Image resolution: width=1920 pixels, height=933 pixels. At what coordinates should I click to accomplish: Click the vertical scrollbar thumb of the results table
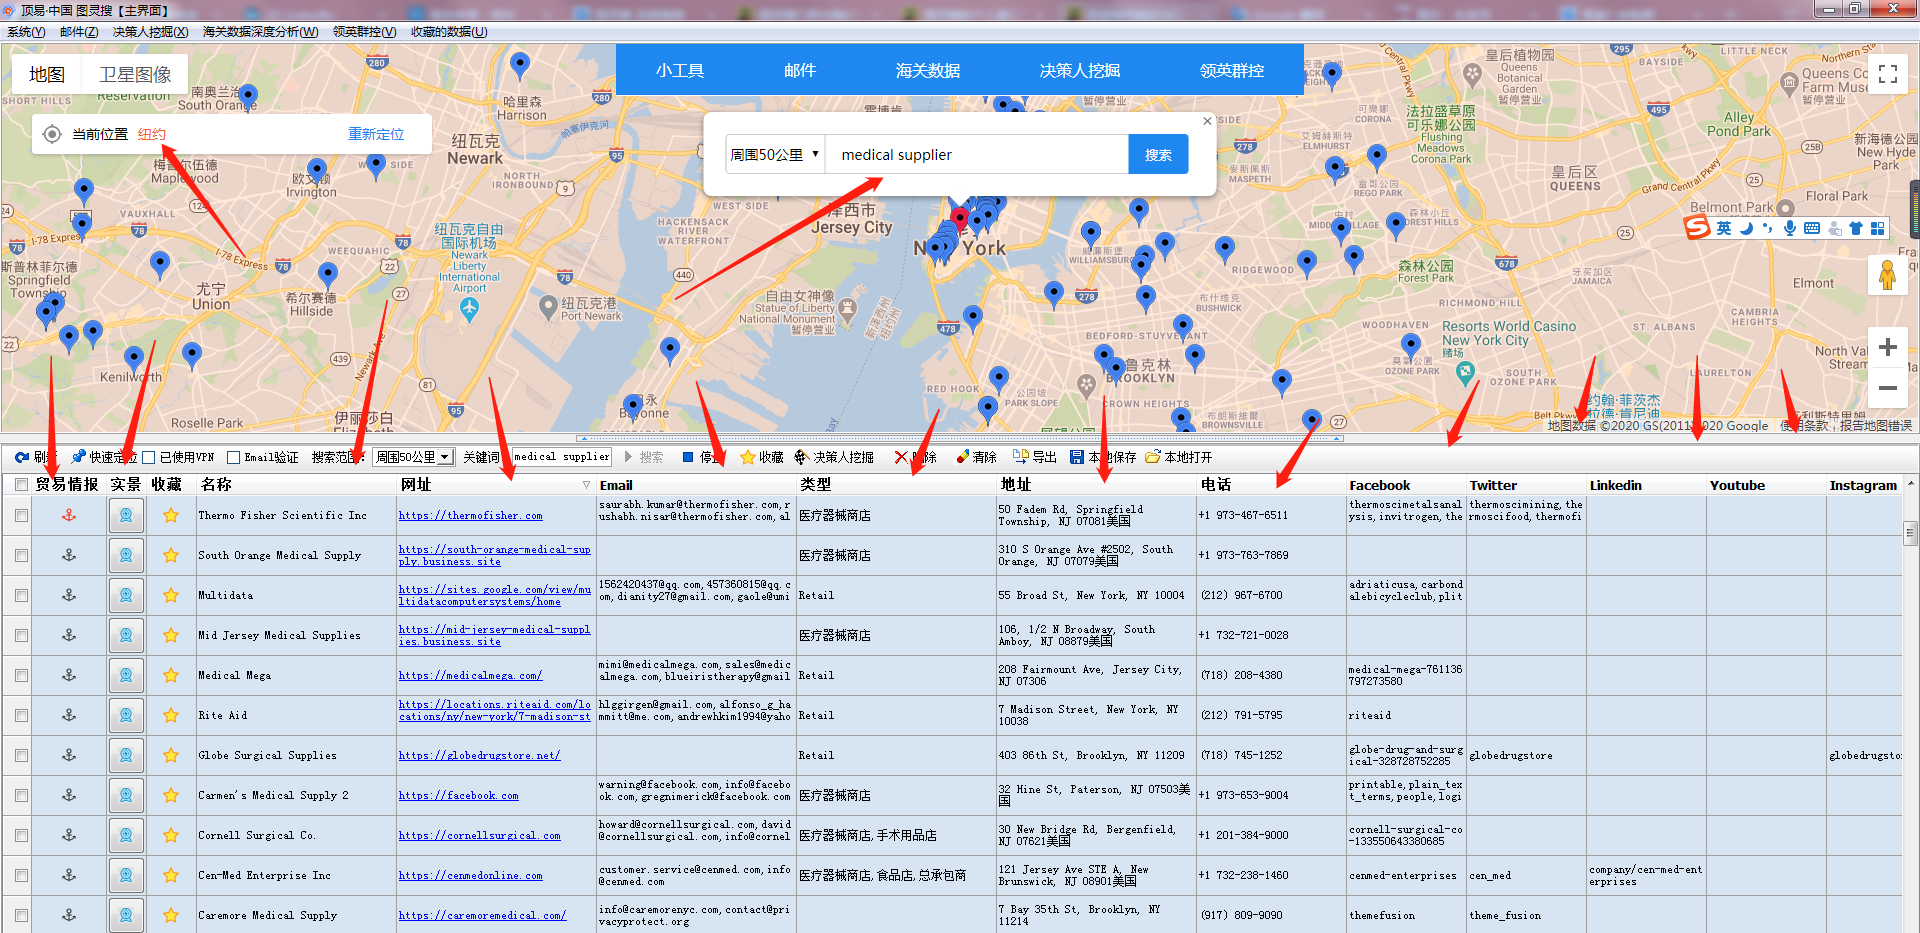pyautogui.click(x=1910, y=533)
